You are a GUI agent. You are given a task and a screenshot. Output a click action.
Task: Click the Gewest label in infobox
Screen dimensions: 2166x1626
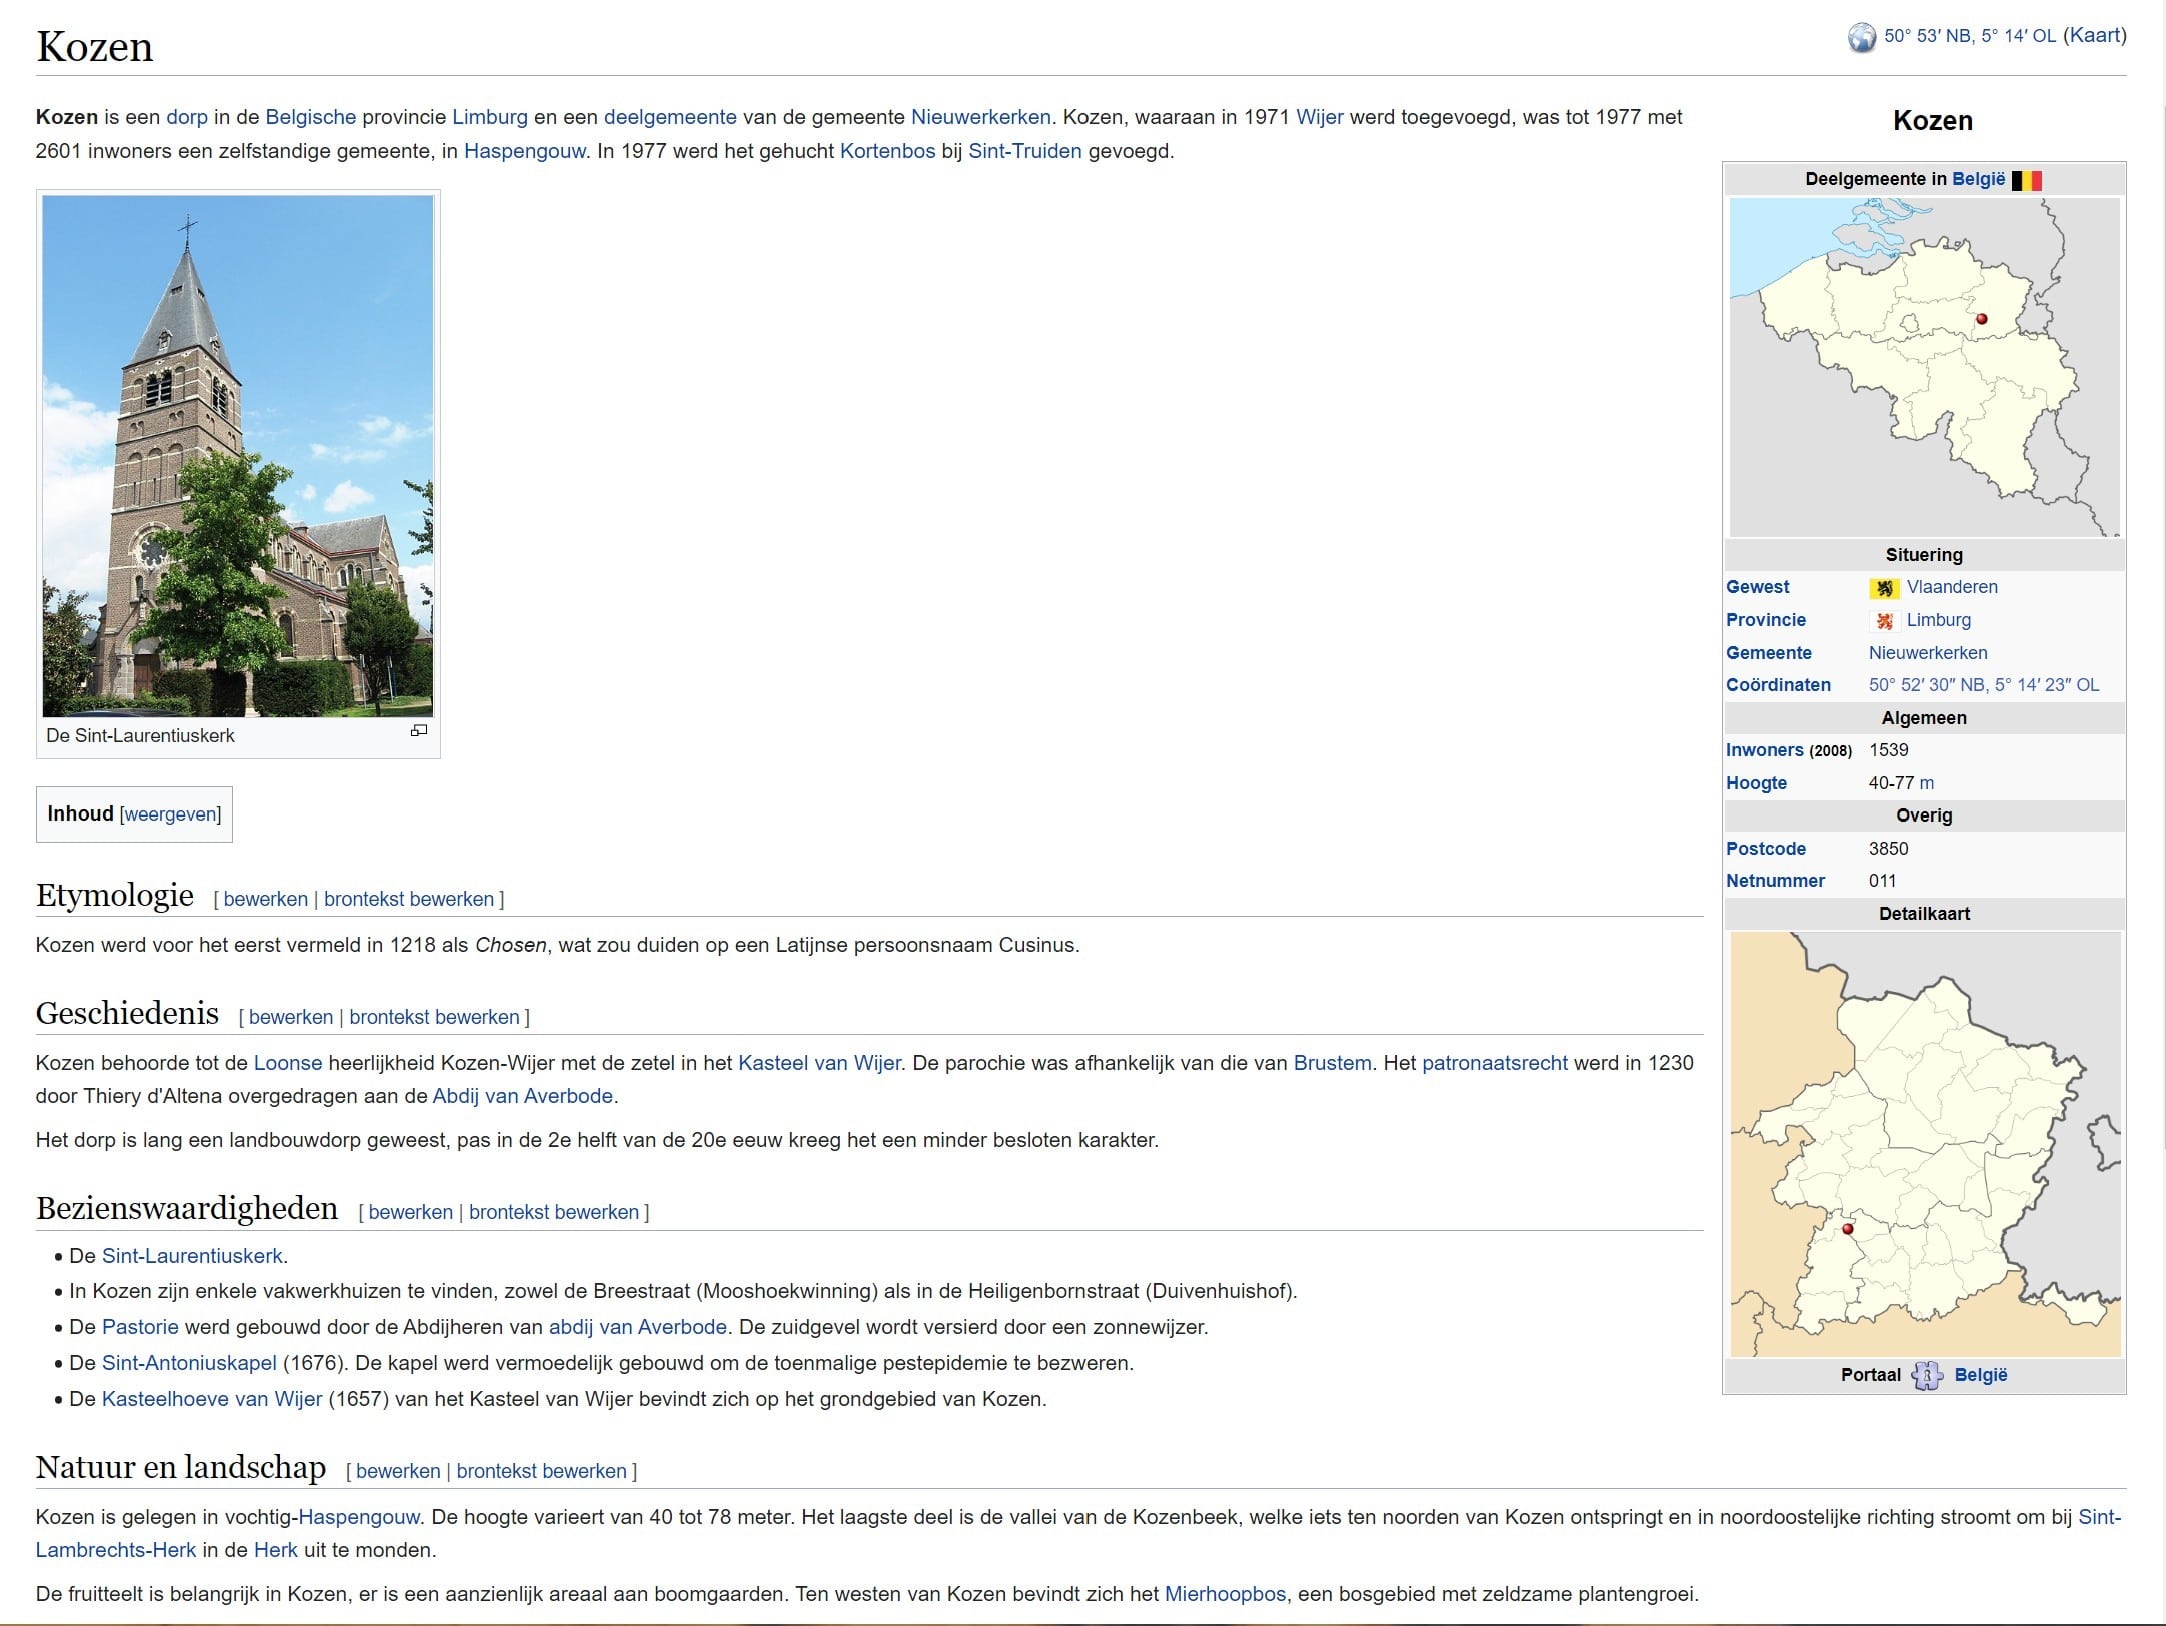point(1757,587)
